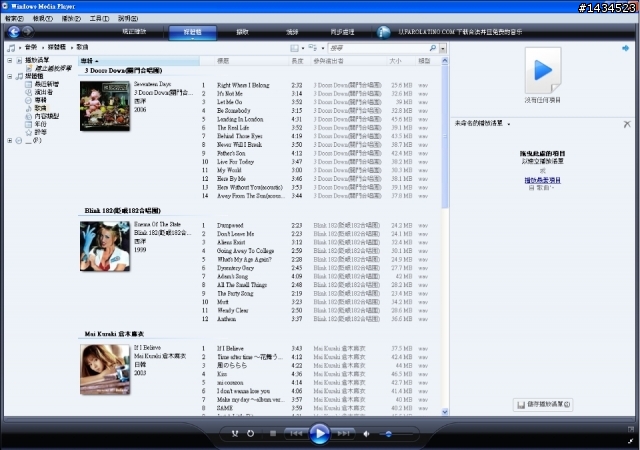Click the scroll down arrow of list
The height and width of the screenshot is (450, 640).
[445, 412]
